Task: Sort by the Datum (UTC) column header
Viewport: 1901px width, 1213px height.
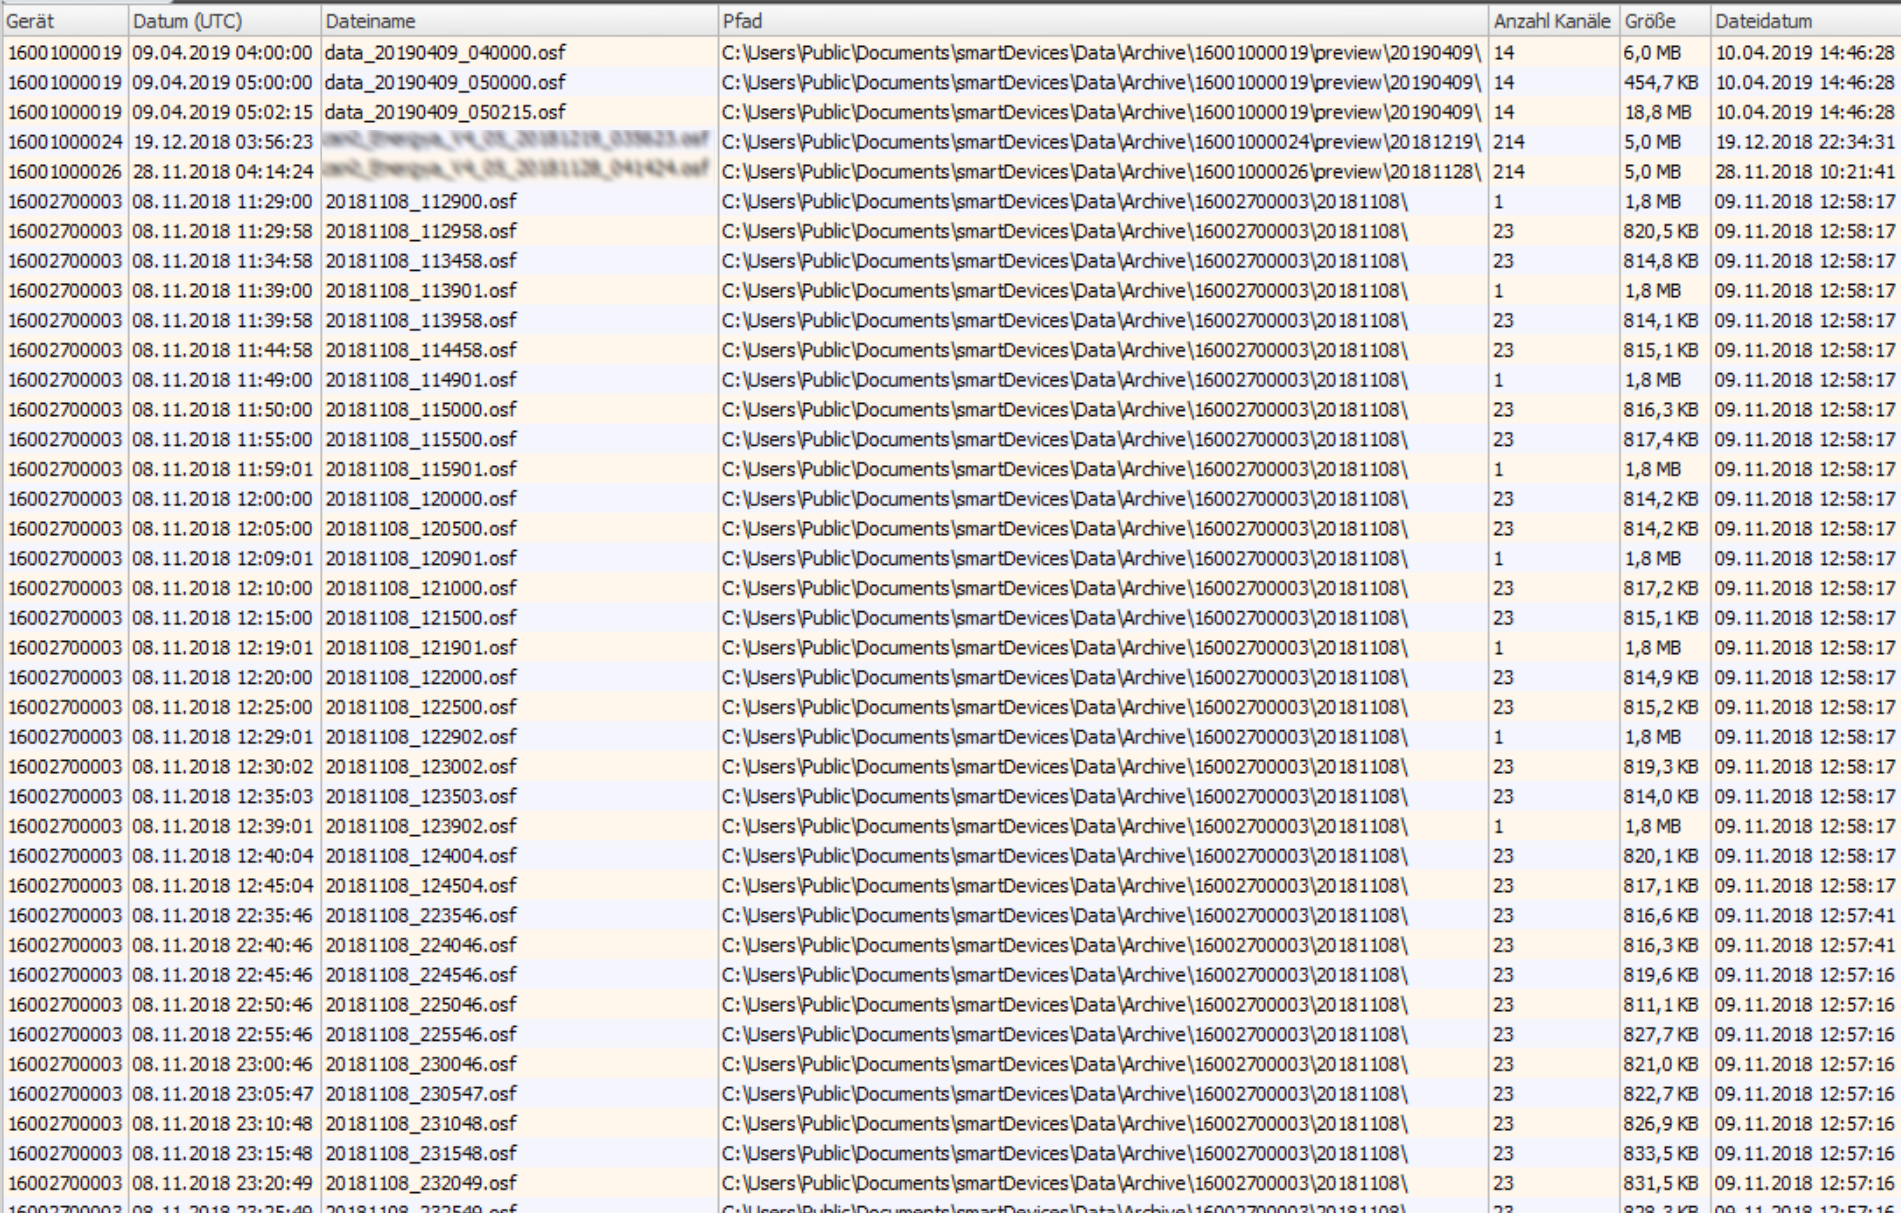Action: pyautogui.click(x=224, y=21)
